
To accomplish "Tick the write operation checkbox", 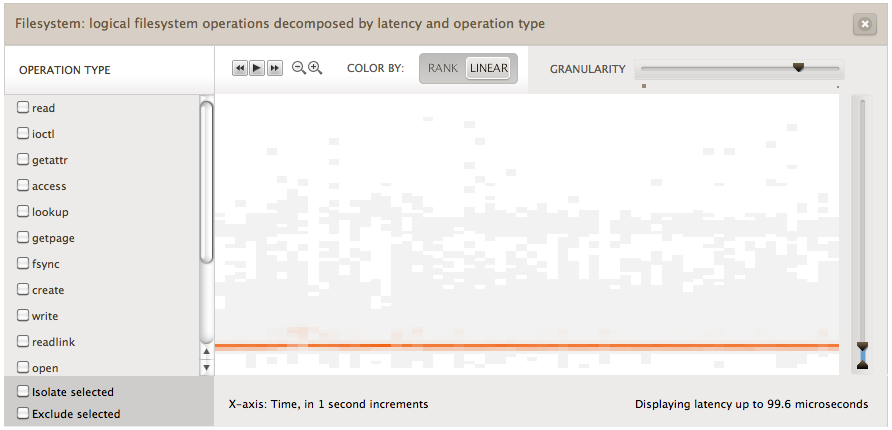I will coord(23,315).
